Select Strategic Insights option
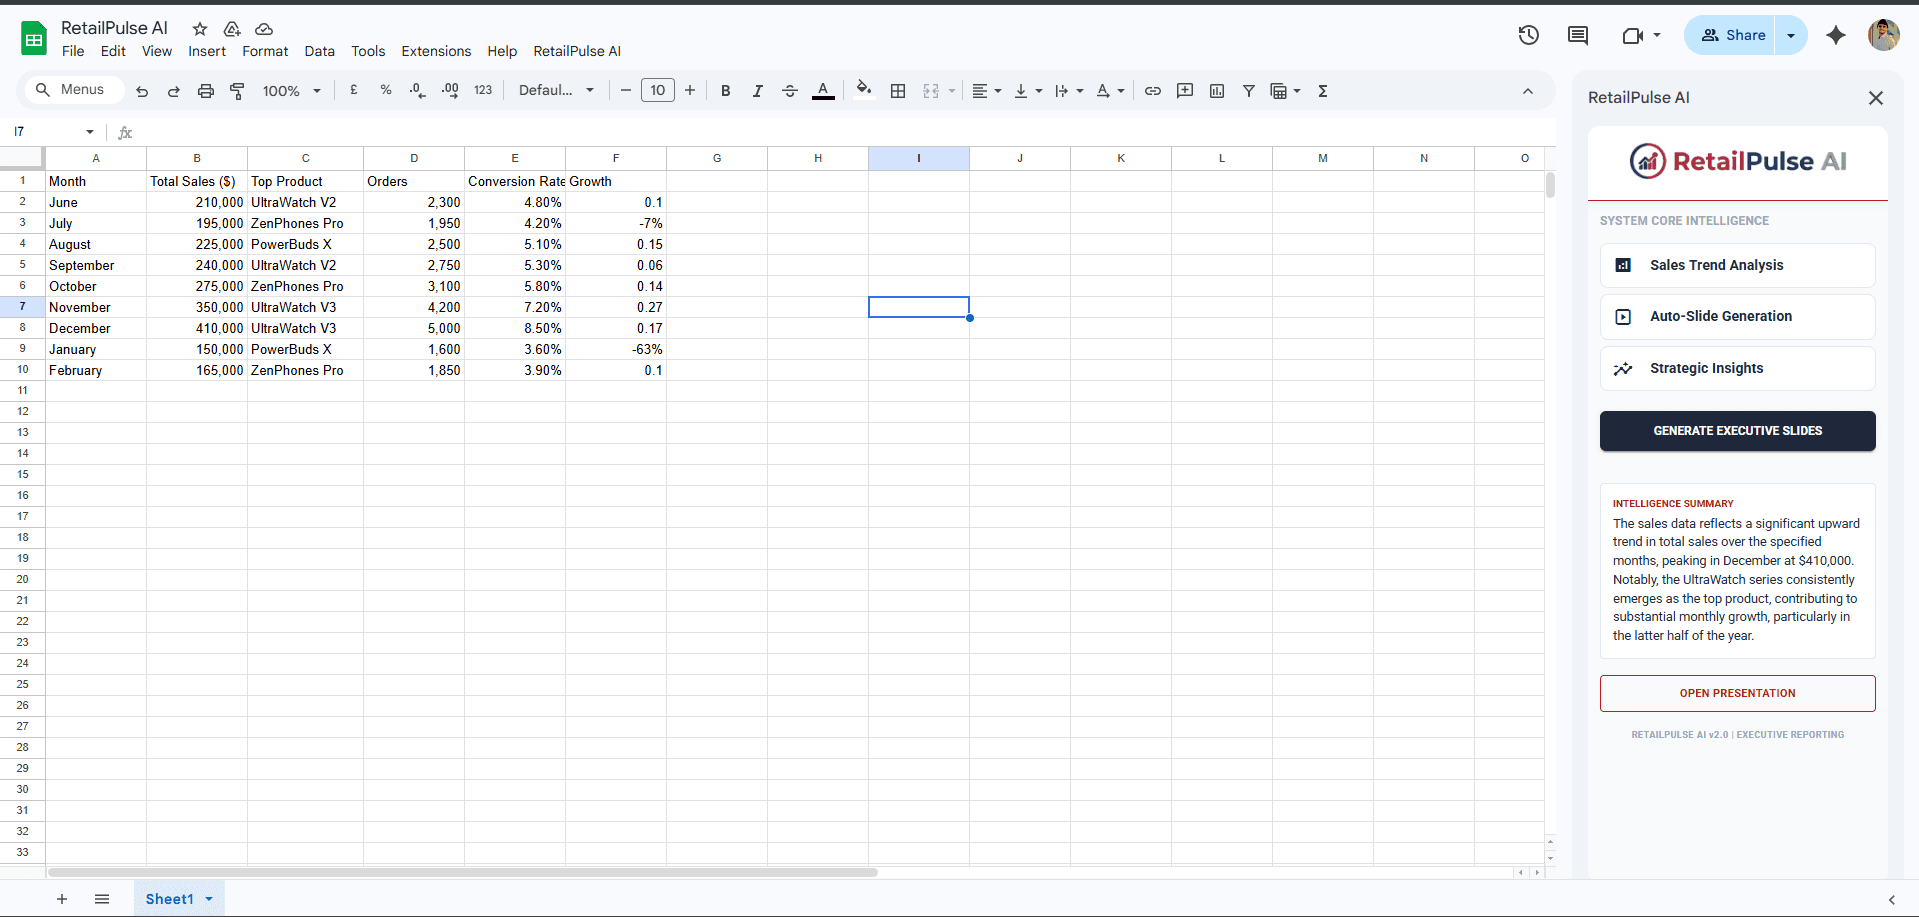Image resolution: width=1919 pixels, height=917 pixels. [x=1737, y=368]
